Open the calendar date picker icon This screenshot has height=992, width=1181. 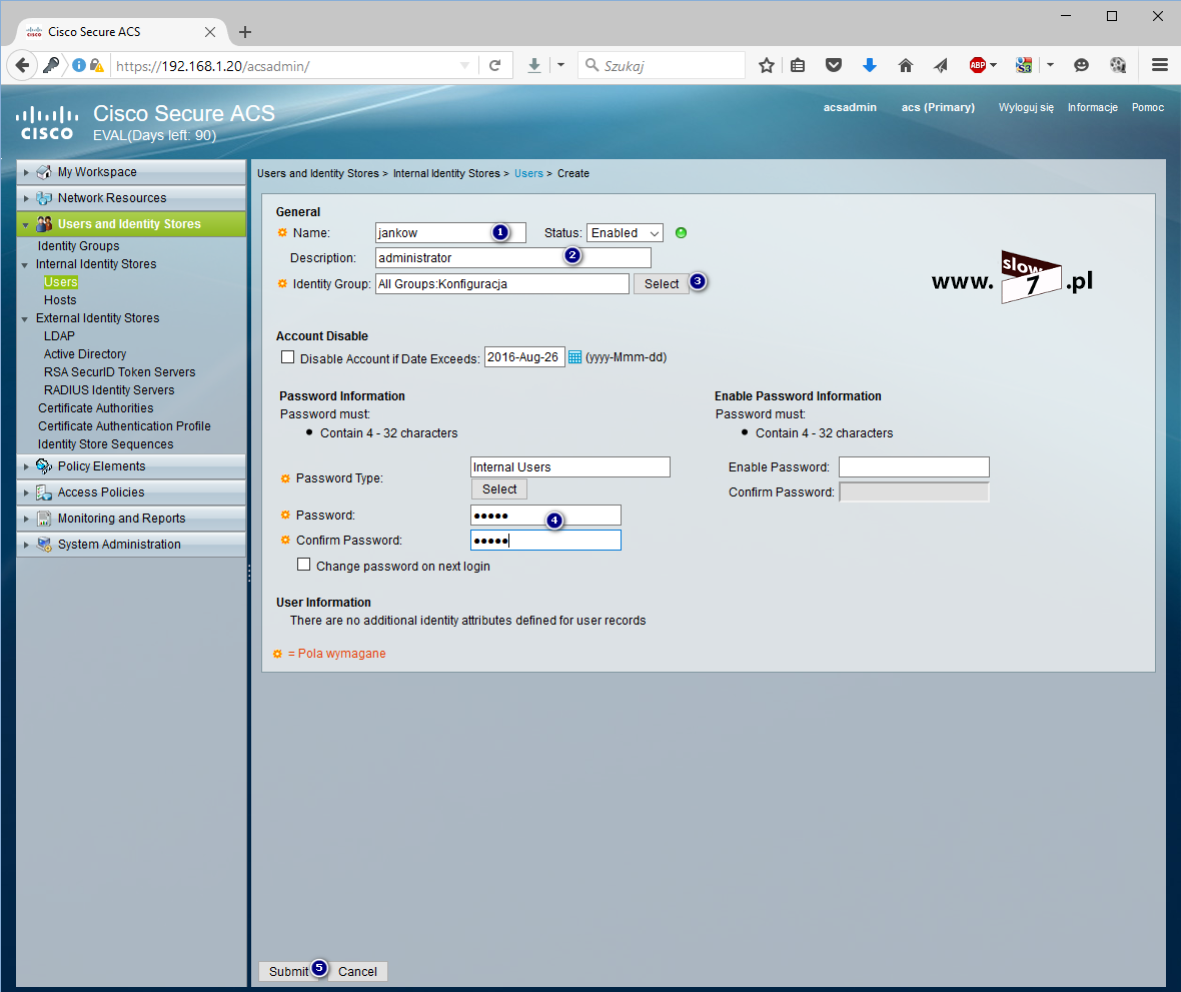[575, 357]
